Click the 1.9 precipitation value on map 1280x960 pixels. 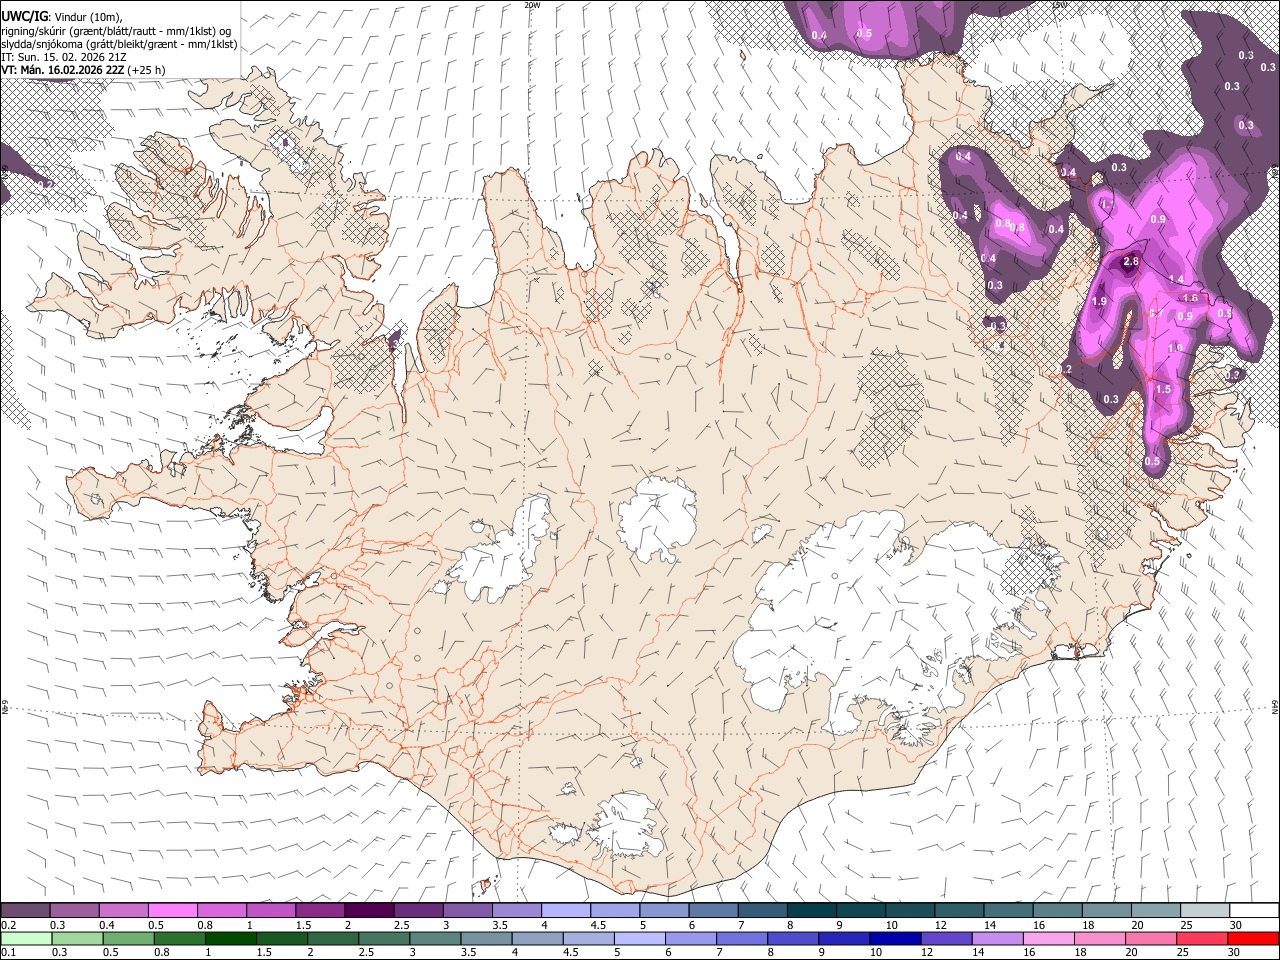tap(1099, 302)
